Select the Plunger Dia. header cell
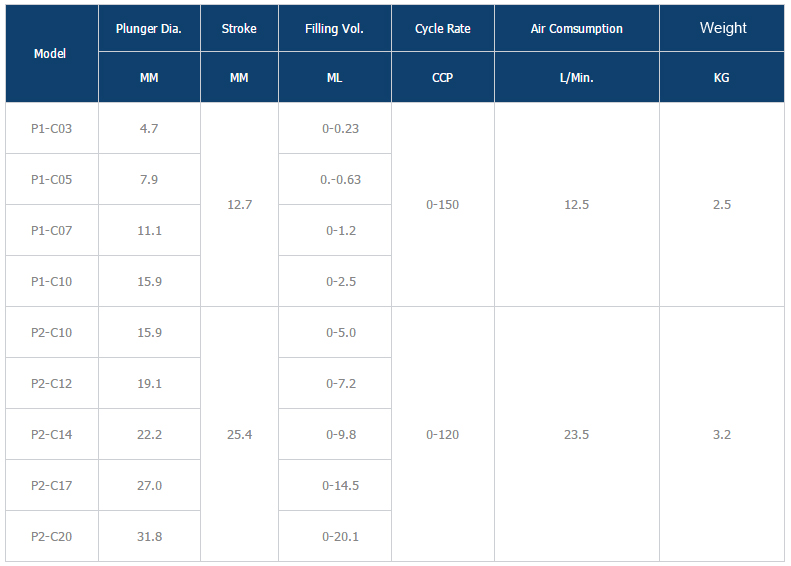The height and width of the screenshot is (566, 791). 148,29
